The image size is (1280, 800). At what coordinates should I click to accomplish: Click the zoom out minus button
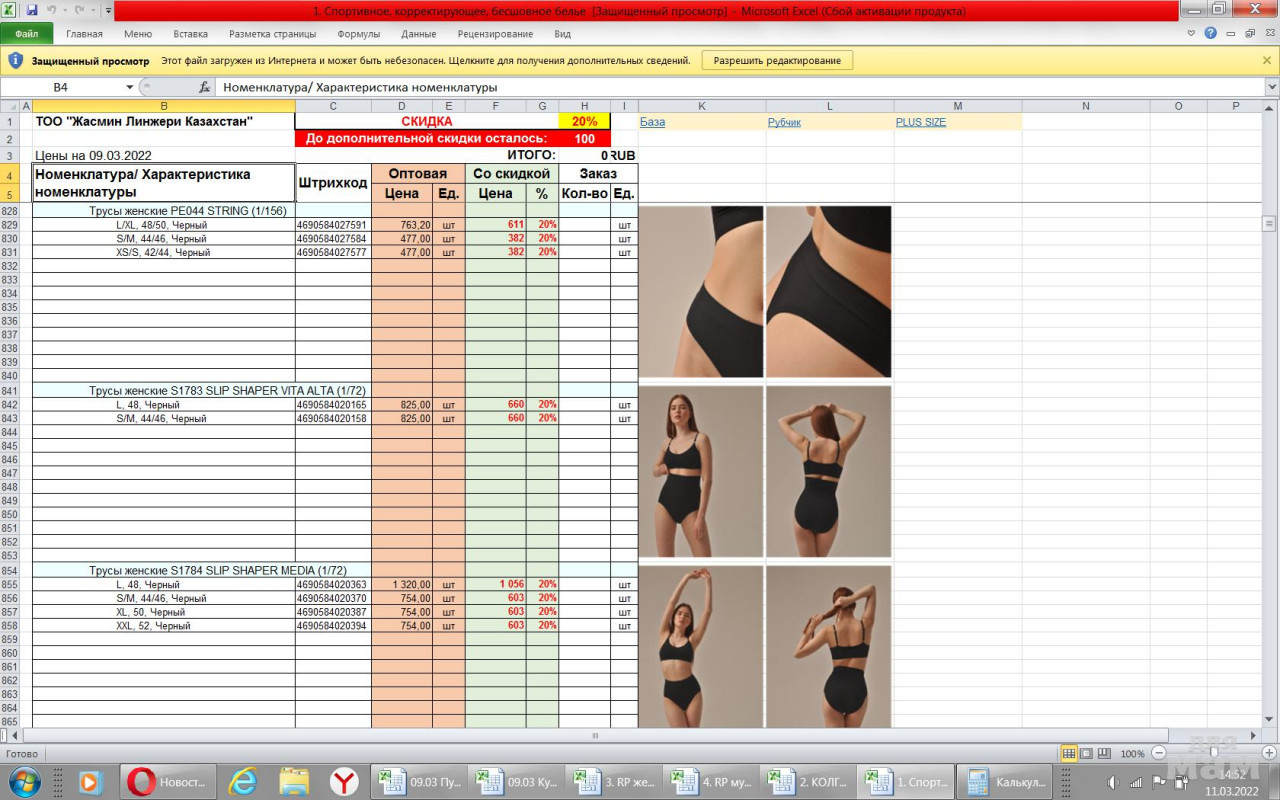click(1159, 753)
